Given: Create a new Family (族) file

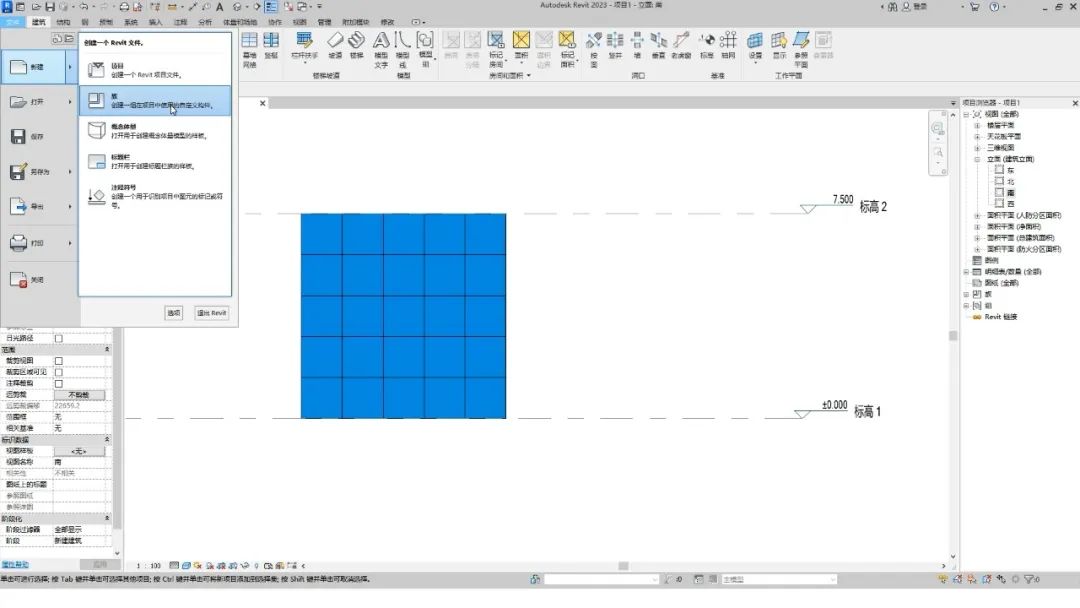Looking at the screenshot, I should [x=155, y=101].
